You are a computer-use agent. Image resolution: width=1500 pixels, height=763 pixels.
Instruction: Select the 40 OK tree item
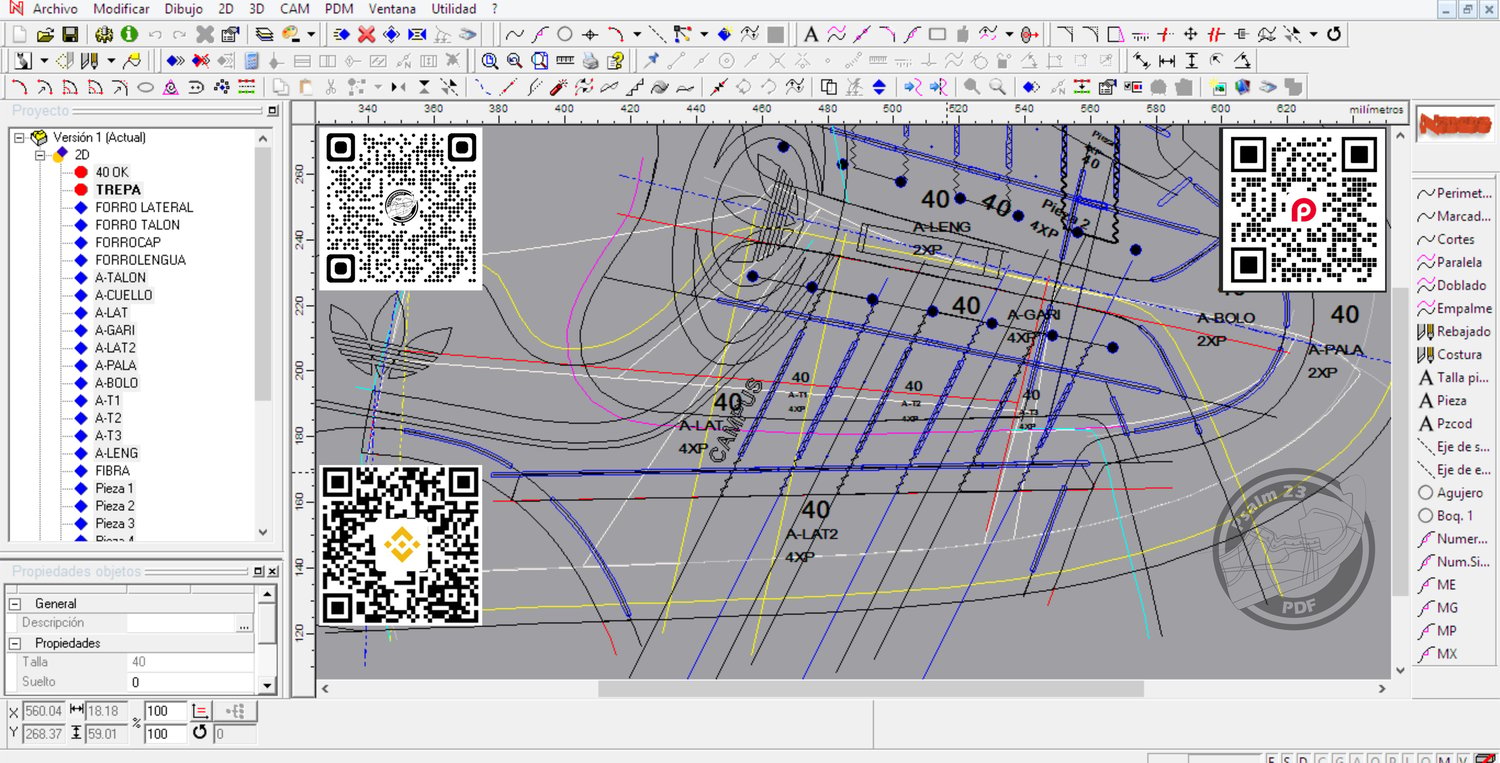(x=112, y=172)
